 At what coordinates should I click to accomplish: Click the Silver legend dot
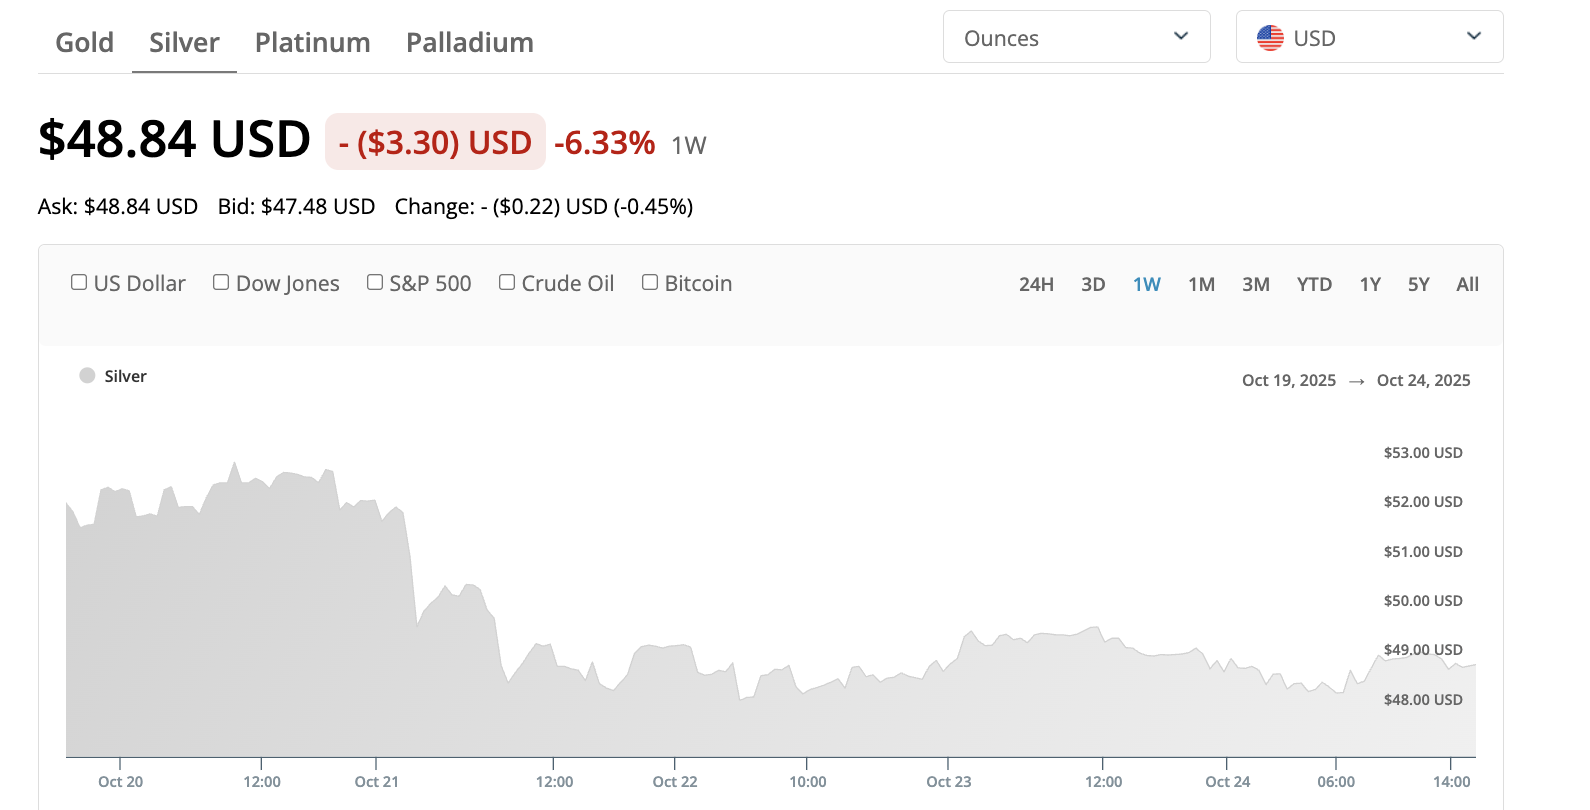[87, 376]
